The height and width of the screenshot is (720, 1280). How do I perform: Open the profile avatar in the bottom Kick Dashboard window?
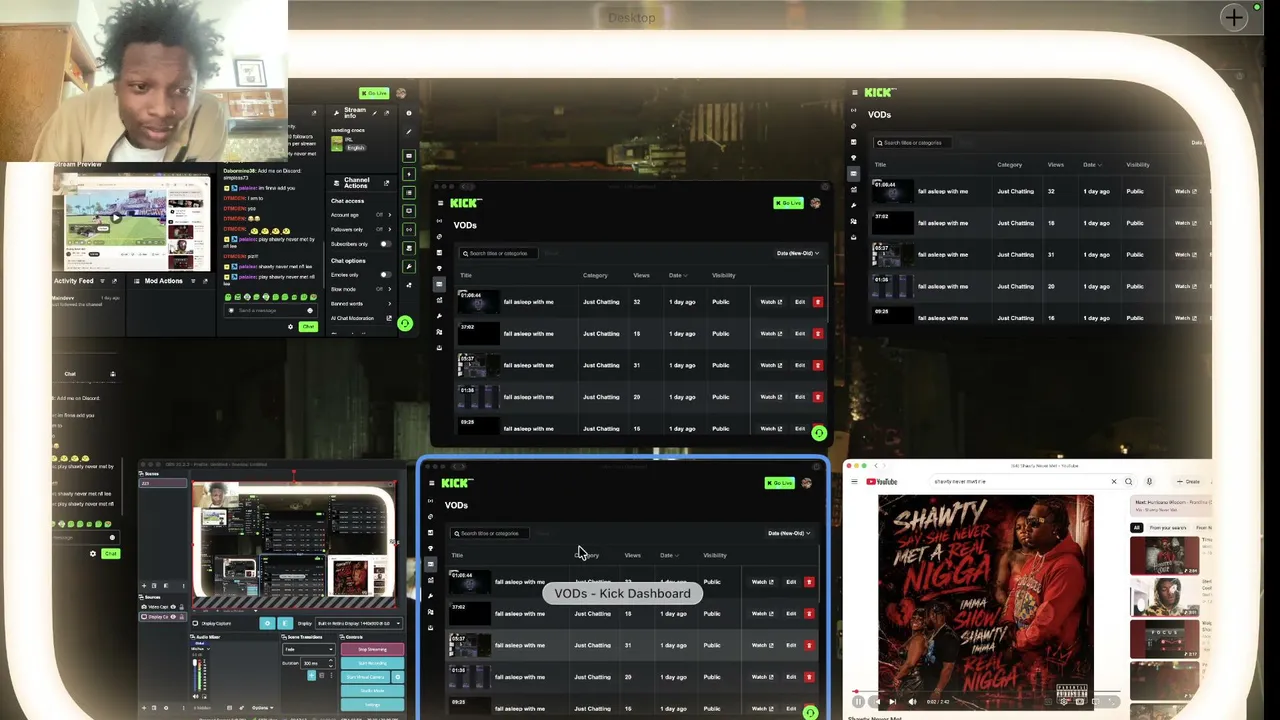coord(806,483)
